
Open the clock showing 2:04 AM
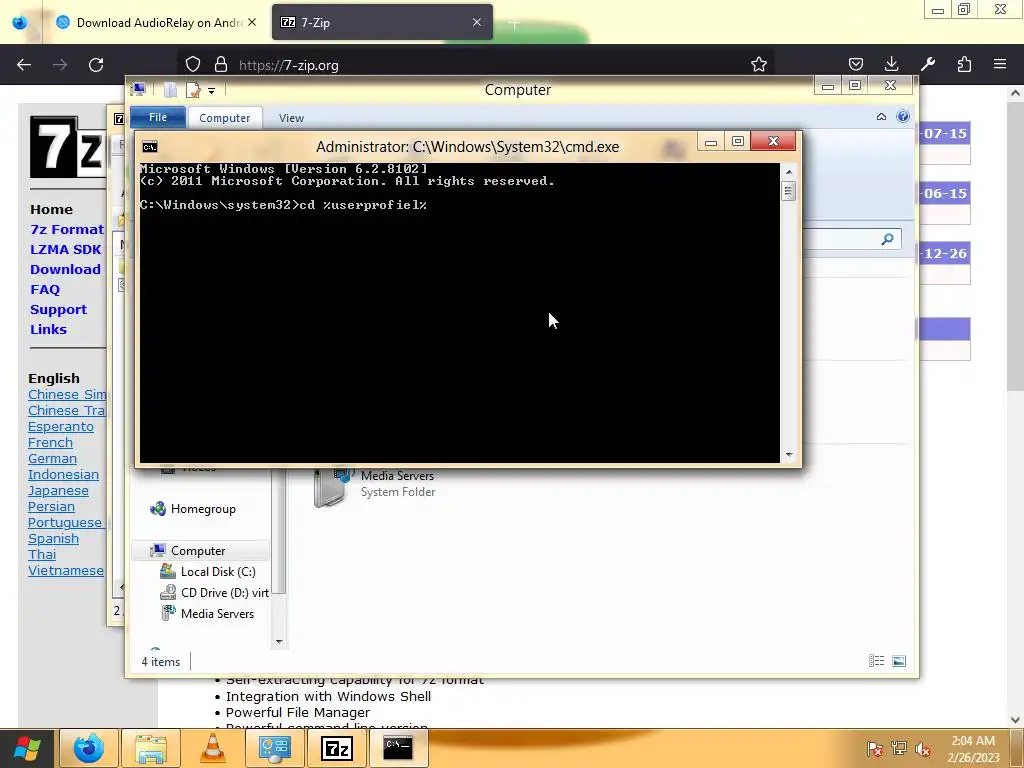point(973,749)
